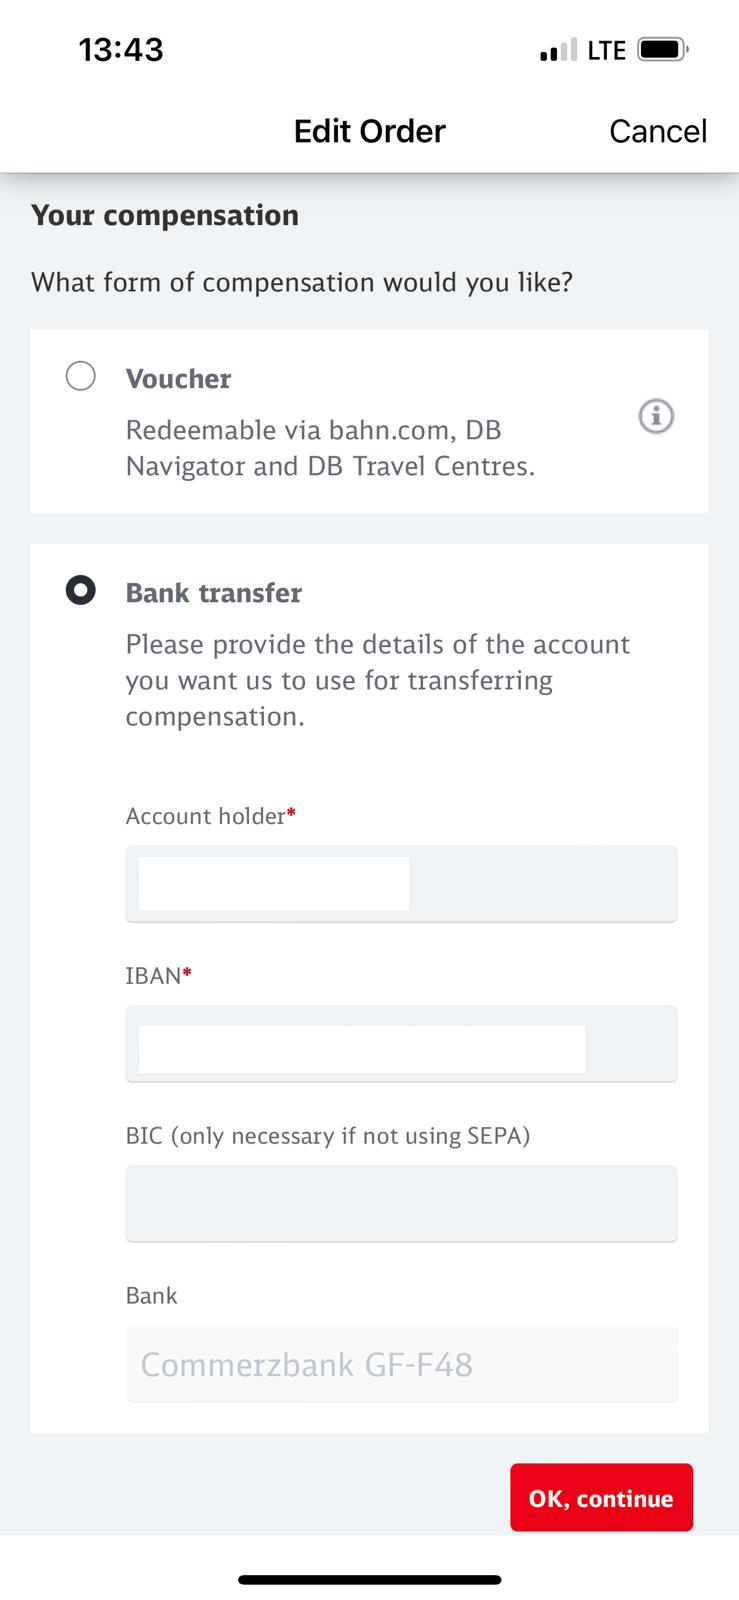Tap the Bank transfer heading label
Image resolution: width=739 pixels, height=1600 pixels.
coord(212,592)
